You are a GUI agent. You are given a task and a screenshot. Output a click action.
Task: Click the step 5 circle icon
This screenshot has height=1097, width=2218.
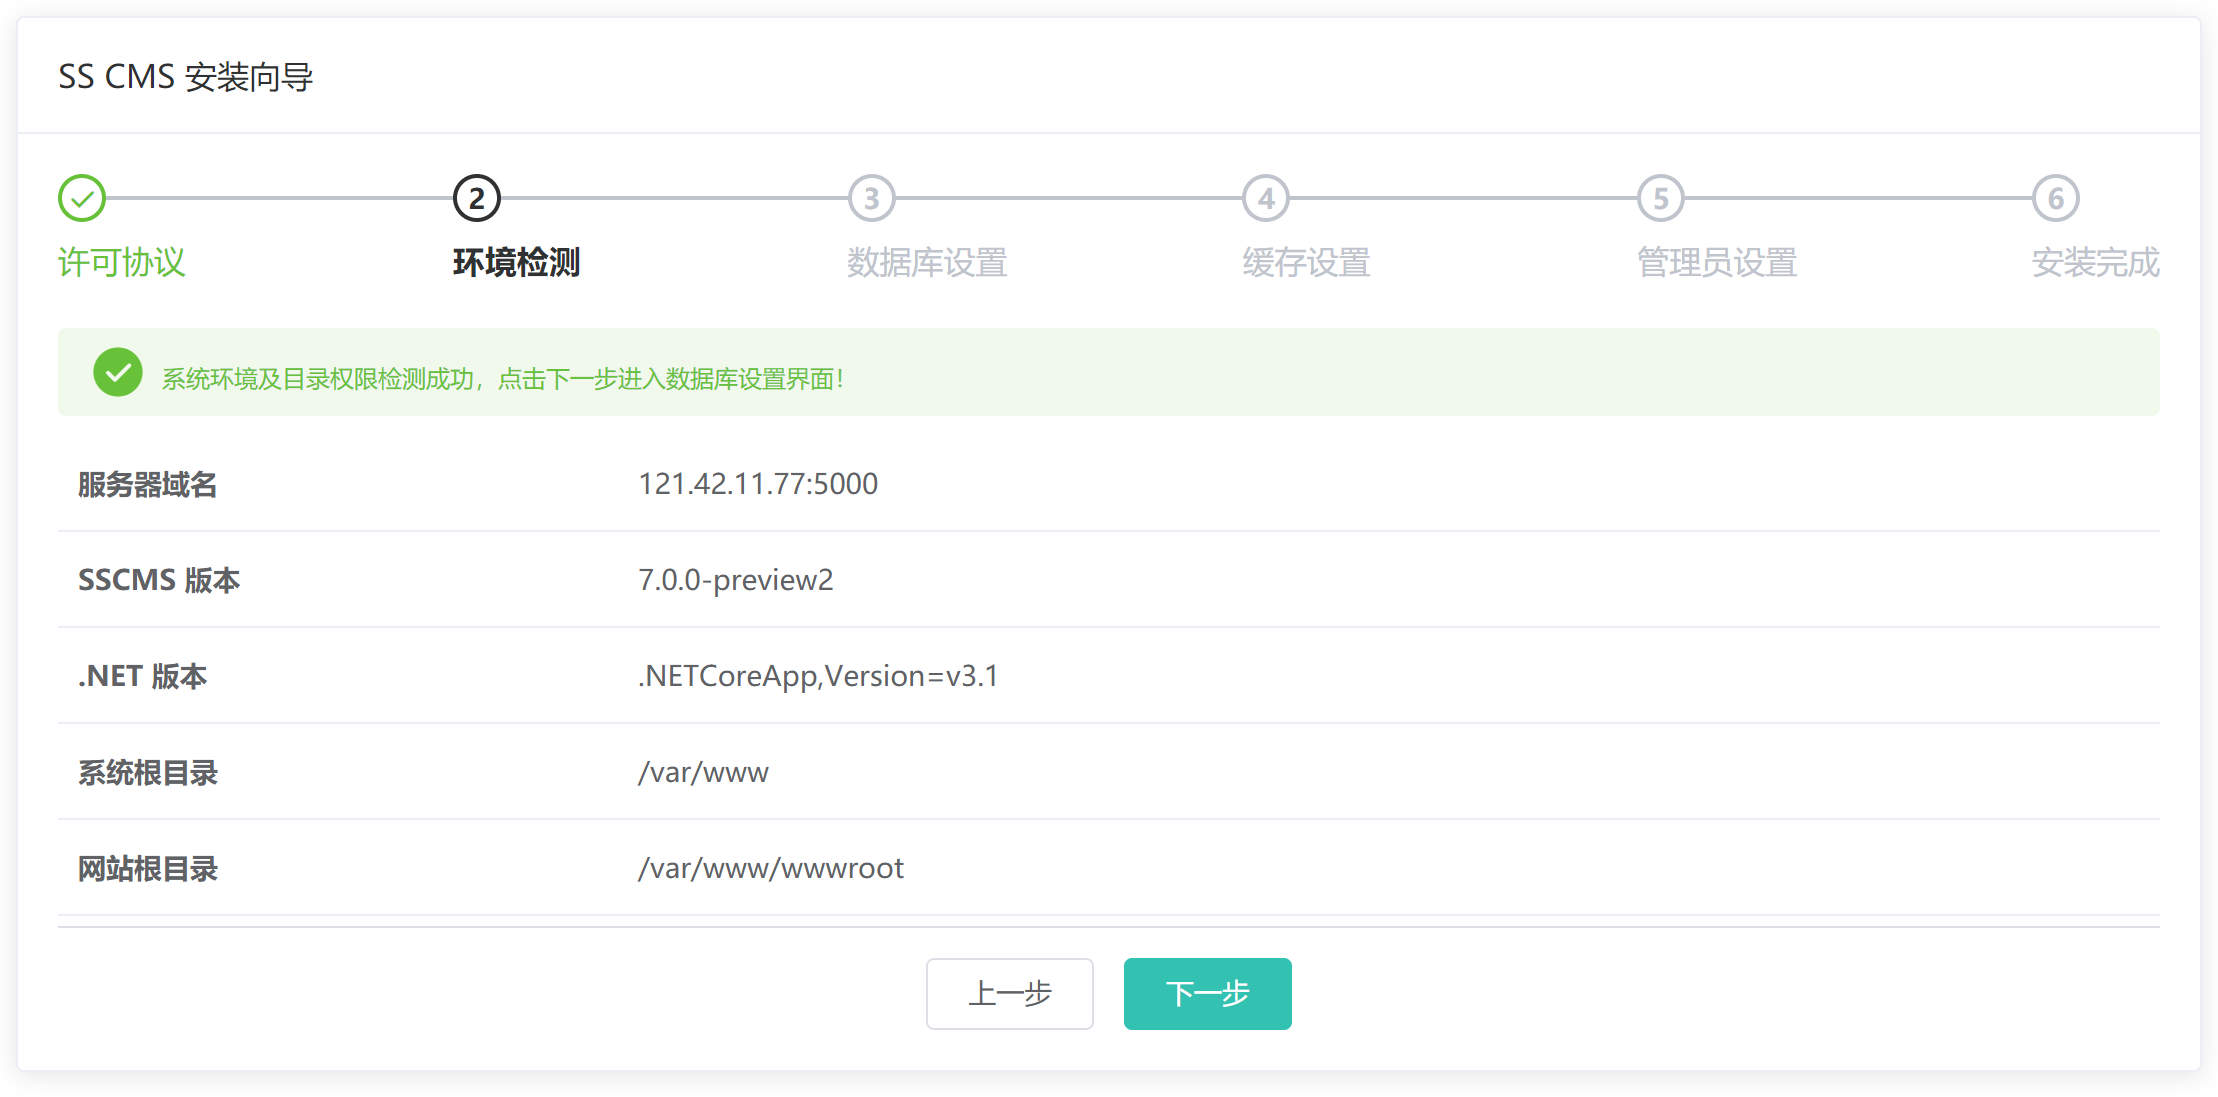(1661, 198)
